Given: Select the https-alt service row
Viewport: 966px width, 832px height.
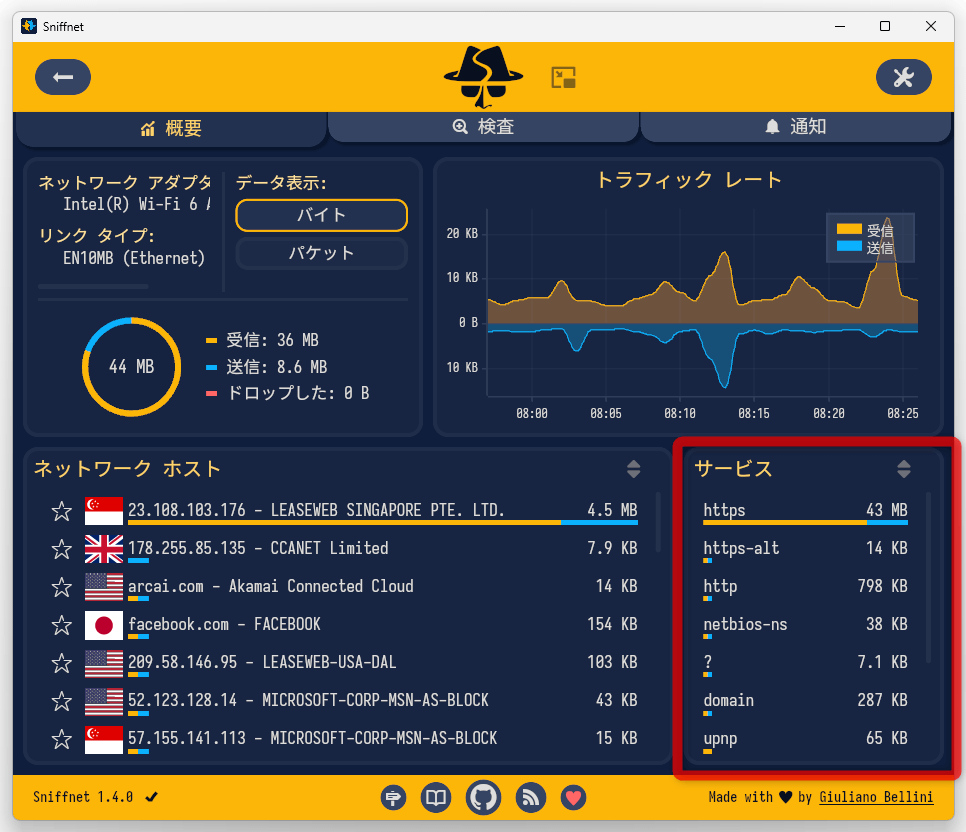Looking at the screenshot, I should click(805, 550).
